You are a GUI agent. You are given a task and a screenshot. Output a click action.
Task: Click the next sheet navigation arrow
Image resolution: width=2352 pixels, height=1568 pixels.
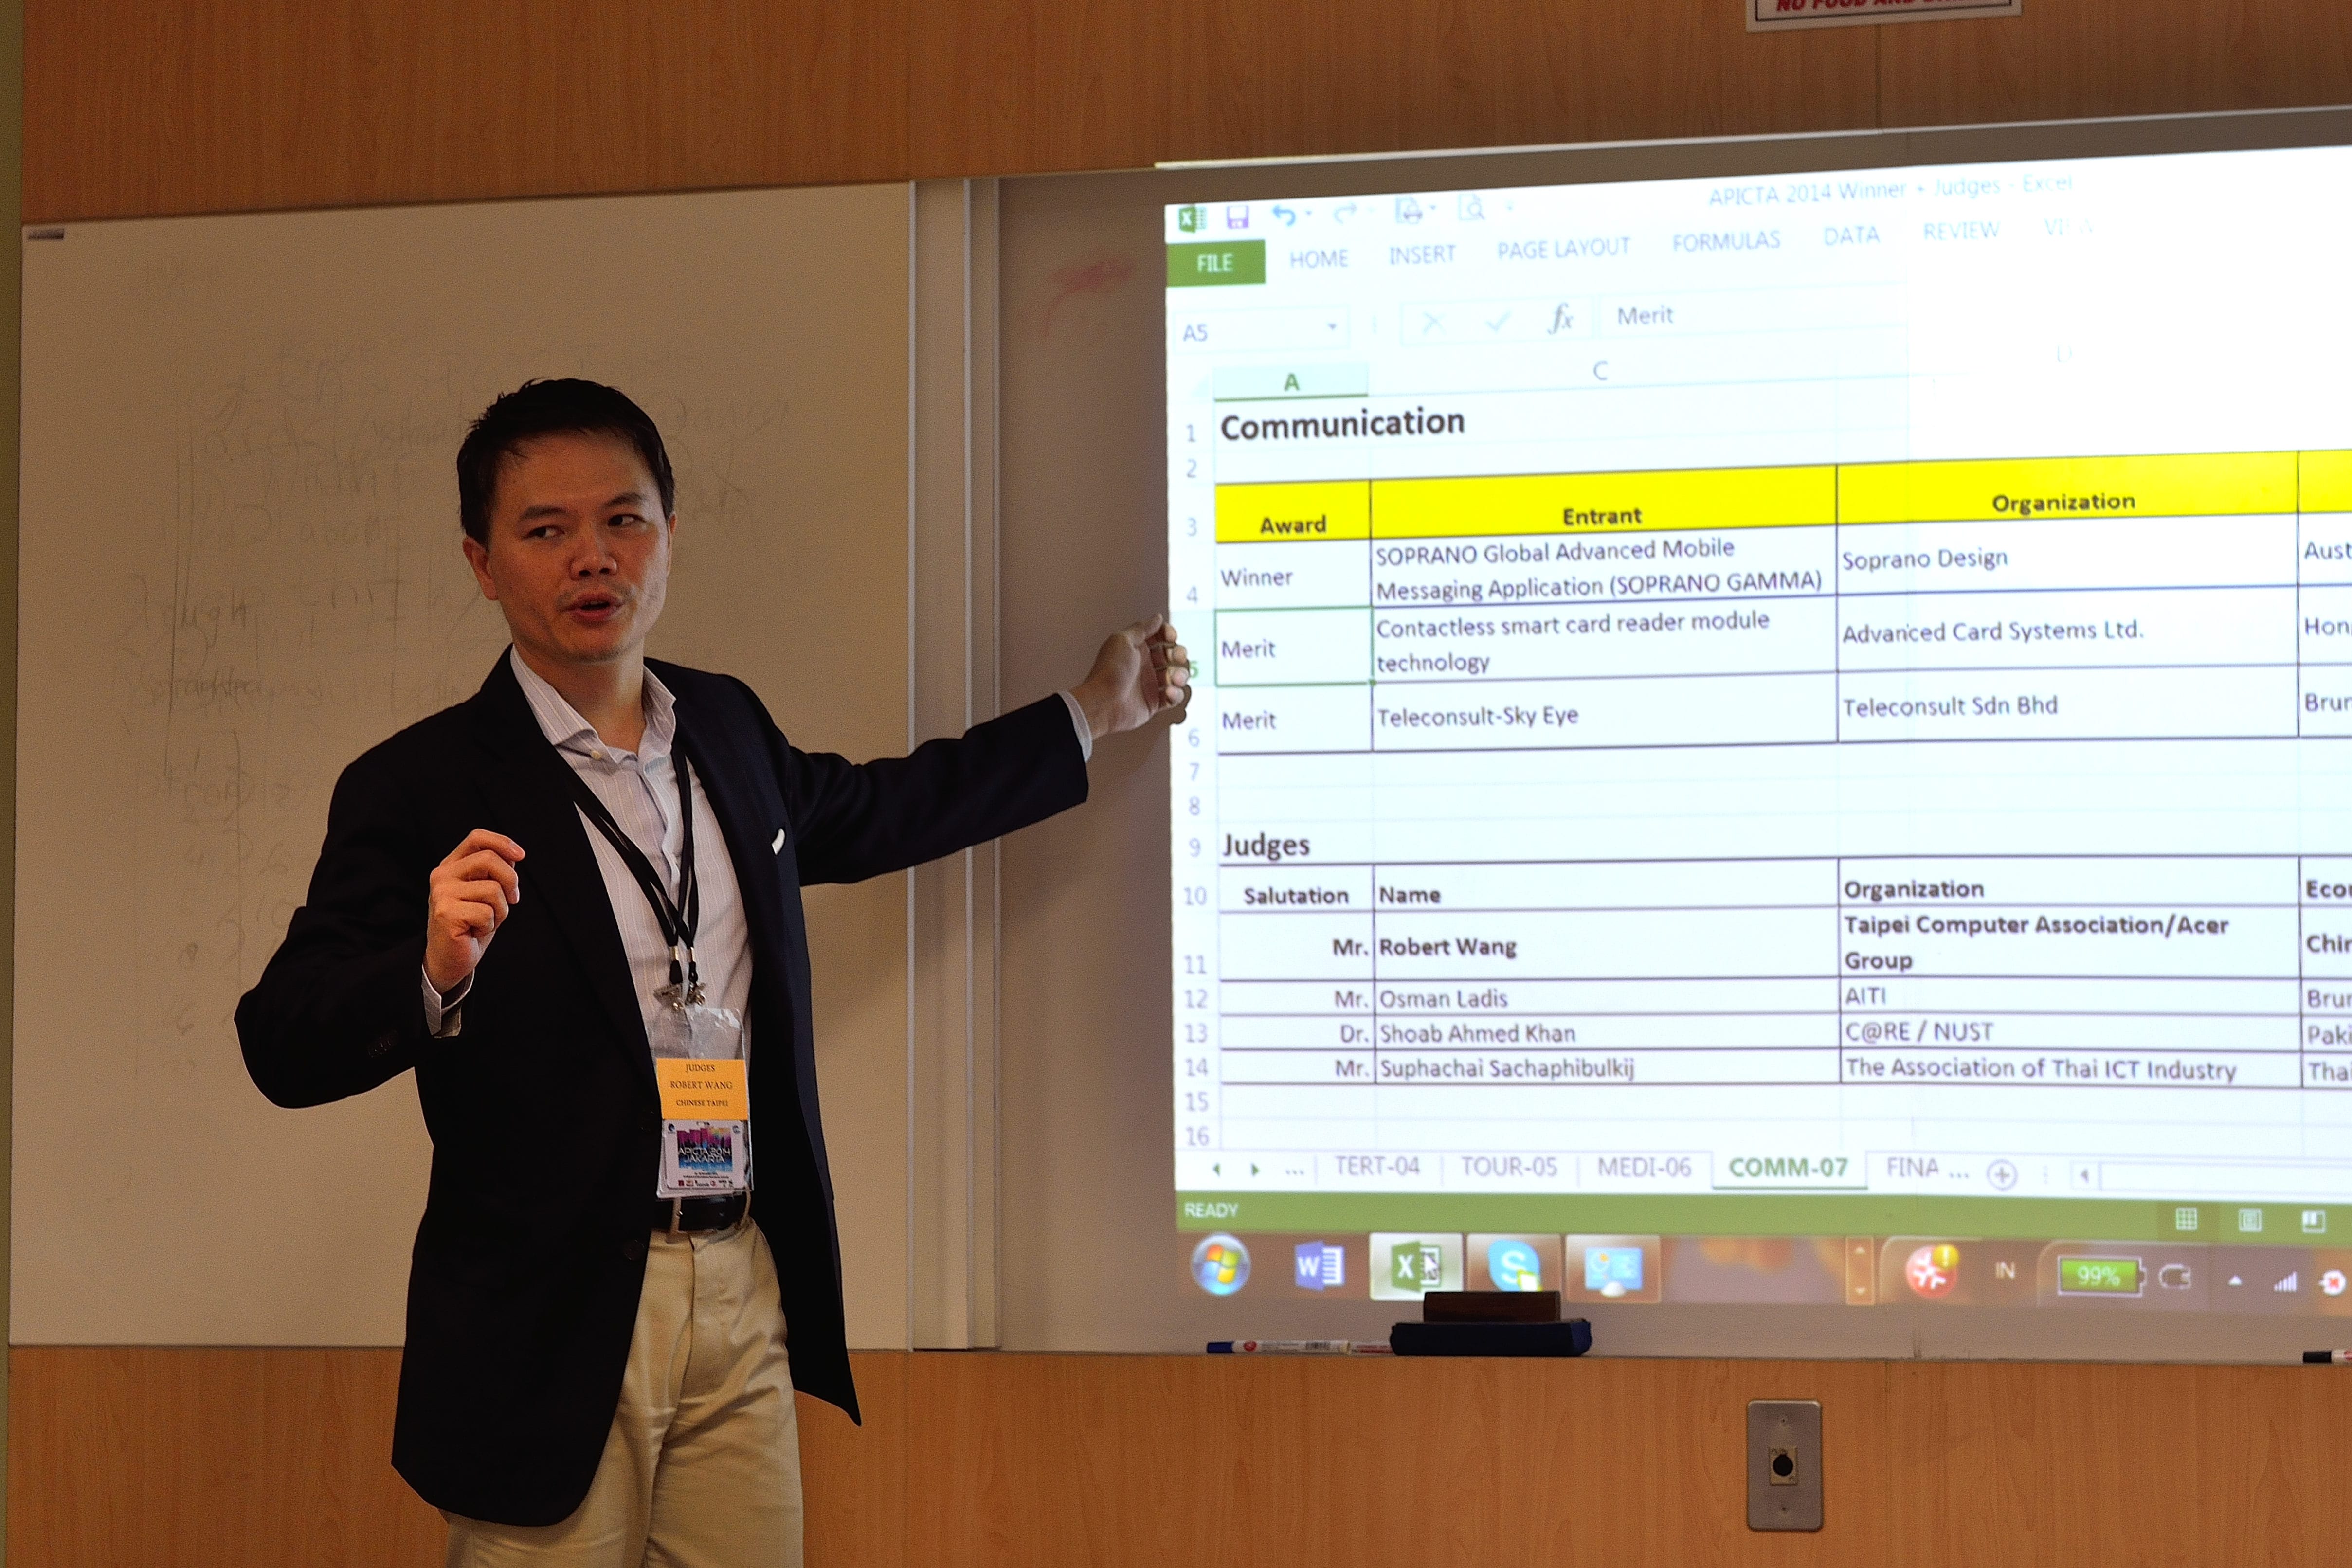(x=1254, y=1168)
